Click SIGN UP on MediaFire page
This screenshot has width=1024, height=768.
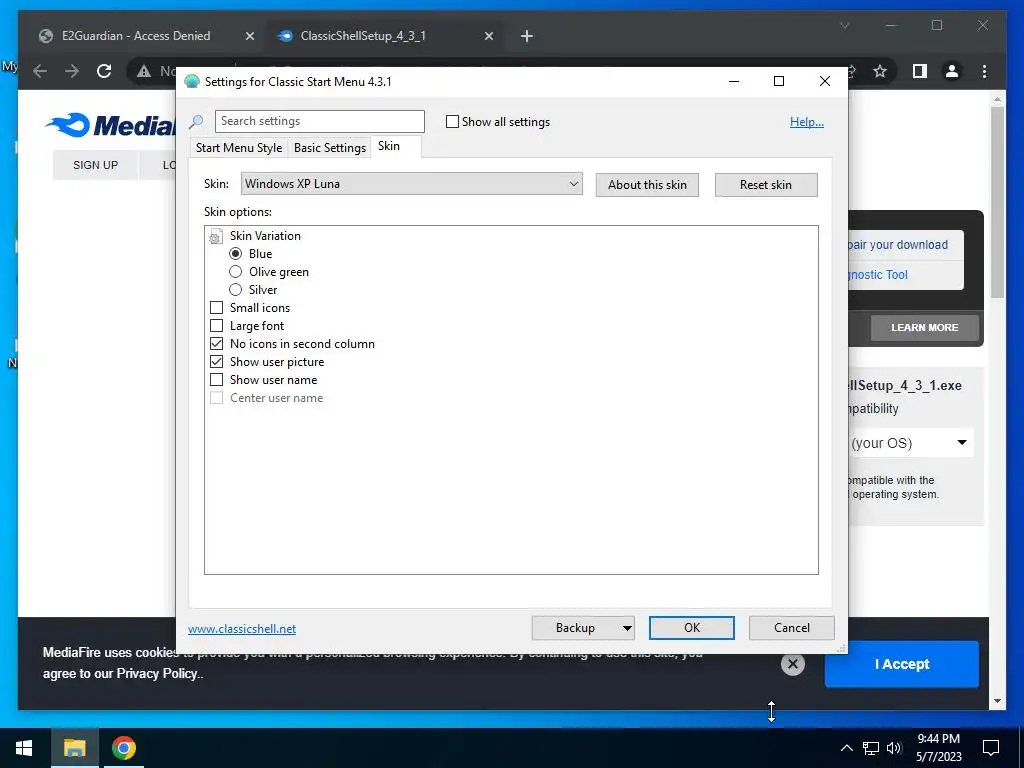point(95,165)
